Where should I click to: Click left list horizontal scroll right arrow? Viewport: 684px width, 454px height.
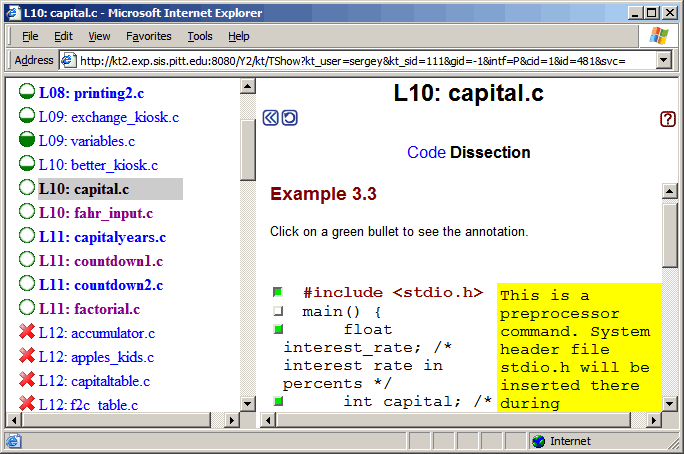pos(231,420)
